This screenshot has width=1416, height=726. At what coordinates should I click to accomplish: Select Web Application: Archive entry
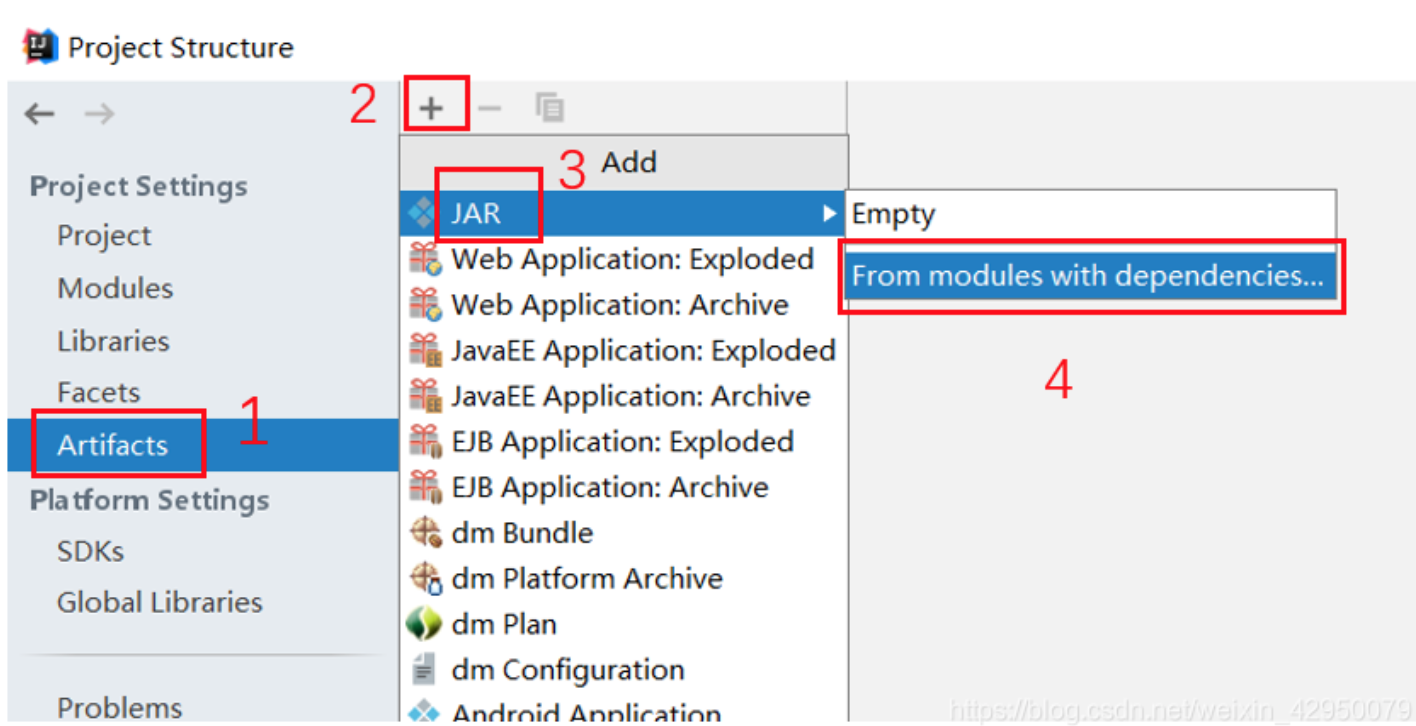(620, 305)
